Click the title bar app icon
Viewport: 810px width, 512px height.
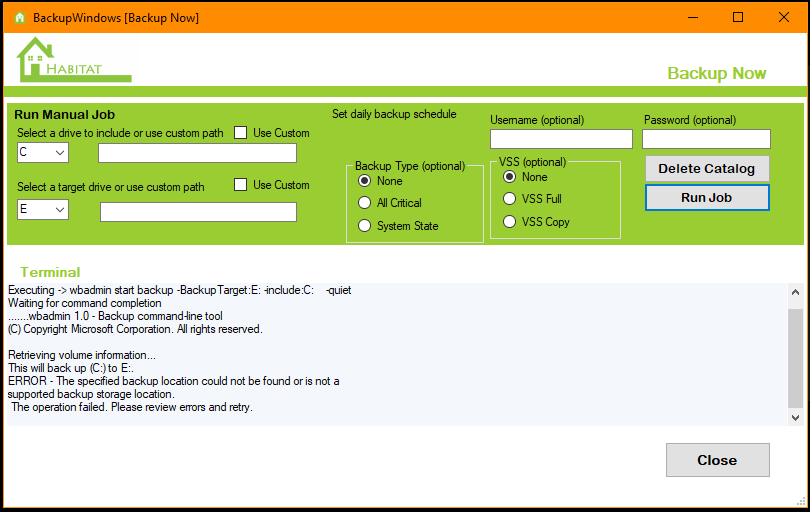click(x=20, y=18)
